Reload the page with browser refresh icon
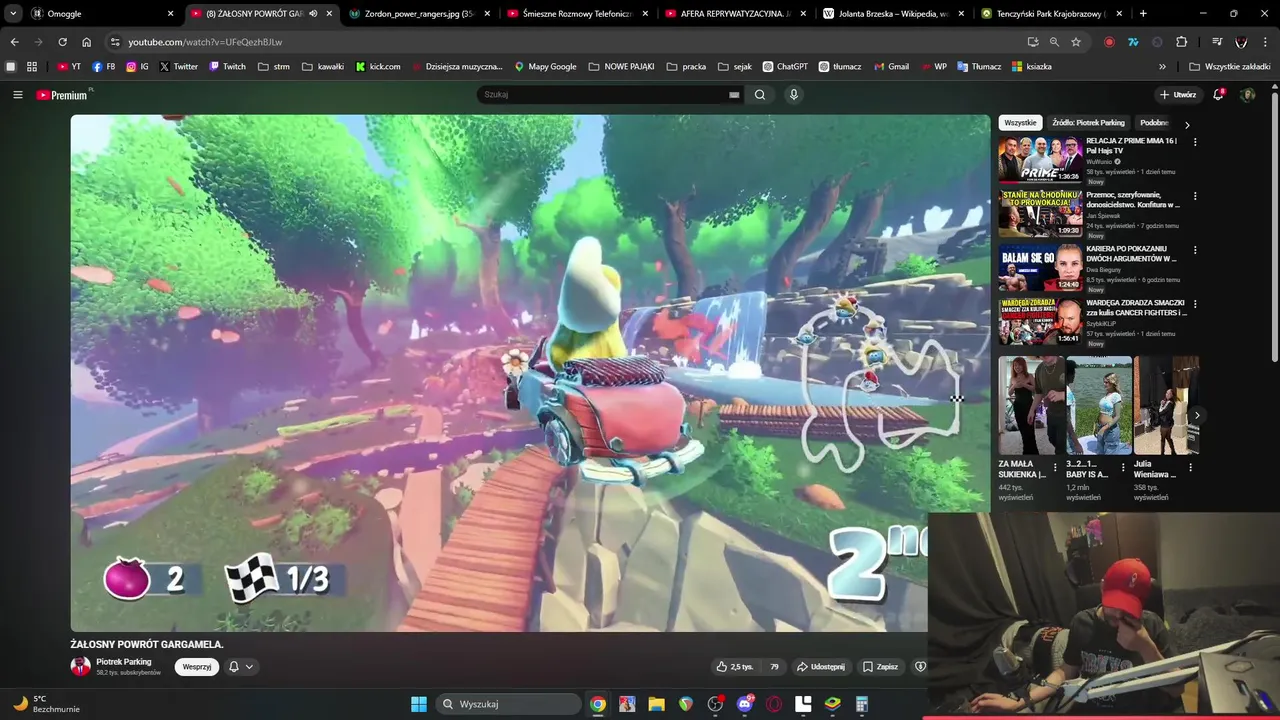Image resolution: width=1280 pixels, height=720 pixels. pyautogui.click(x=62, y=42)
